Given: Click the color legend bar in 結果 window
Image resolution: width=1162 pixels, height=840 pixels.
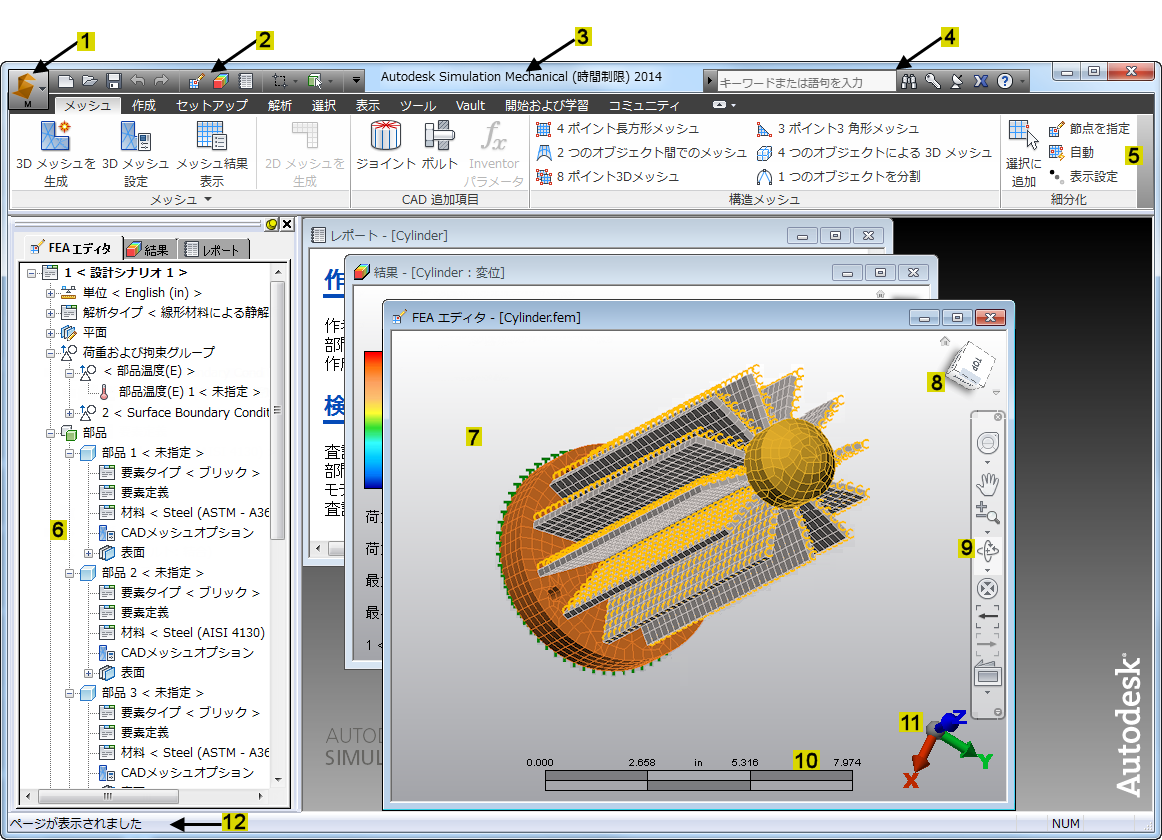Looking at the screenshot, I should (373, 420).
